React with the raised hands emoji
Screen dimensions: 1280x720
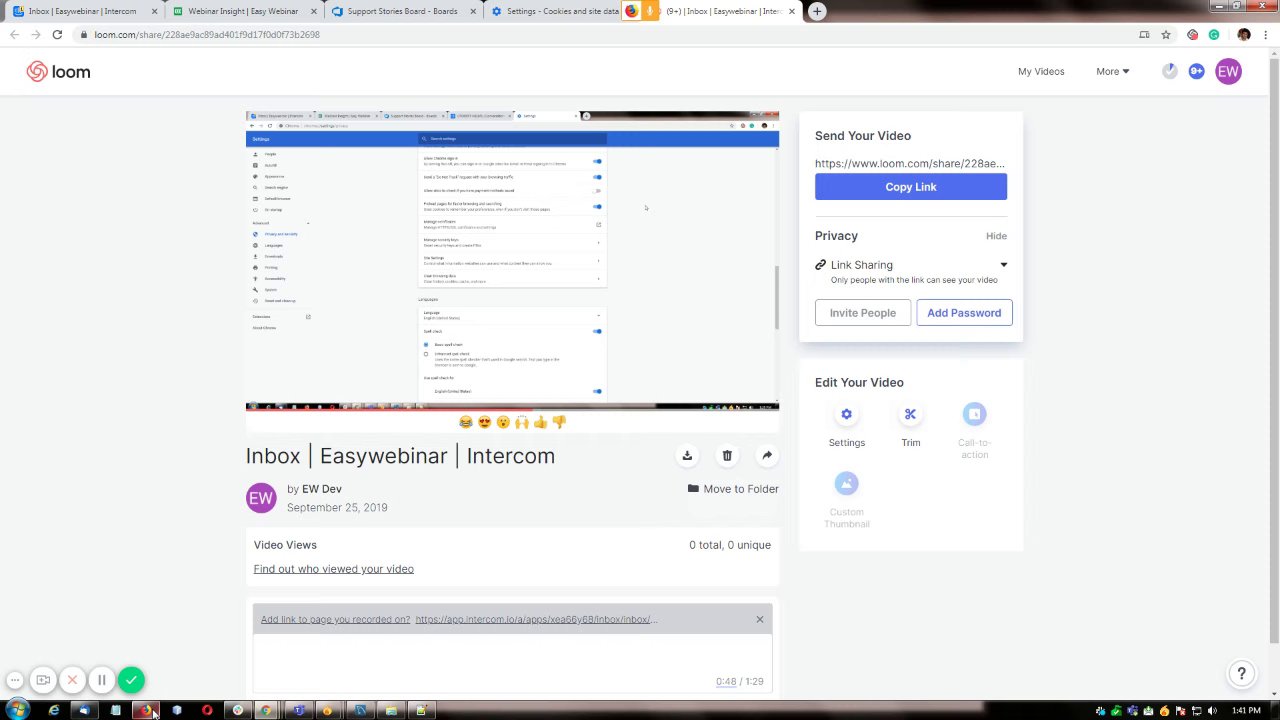[522, 422]
